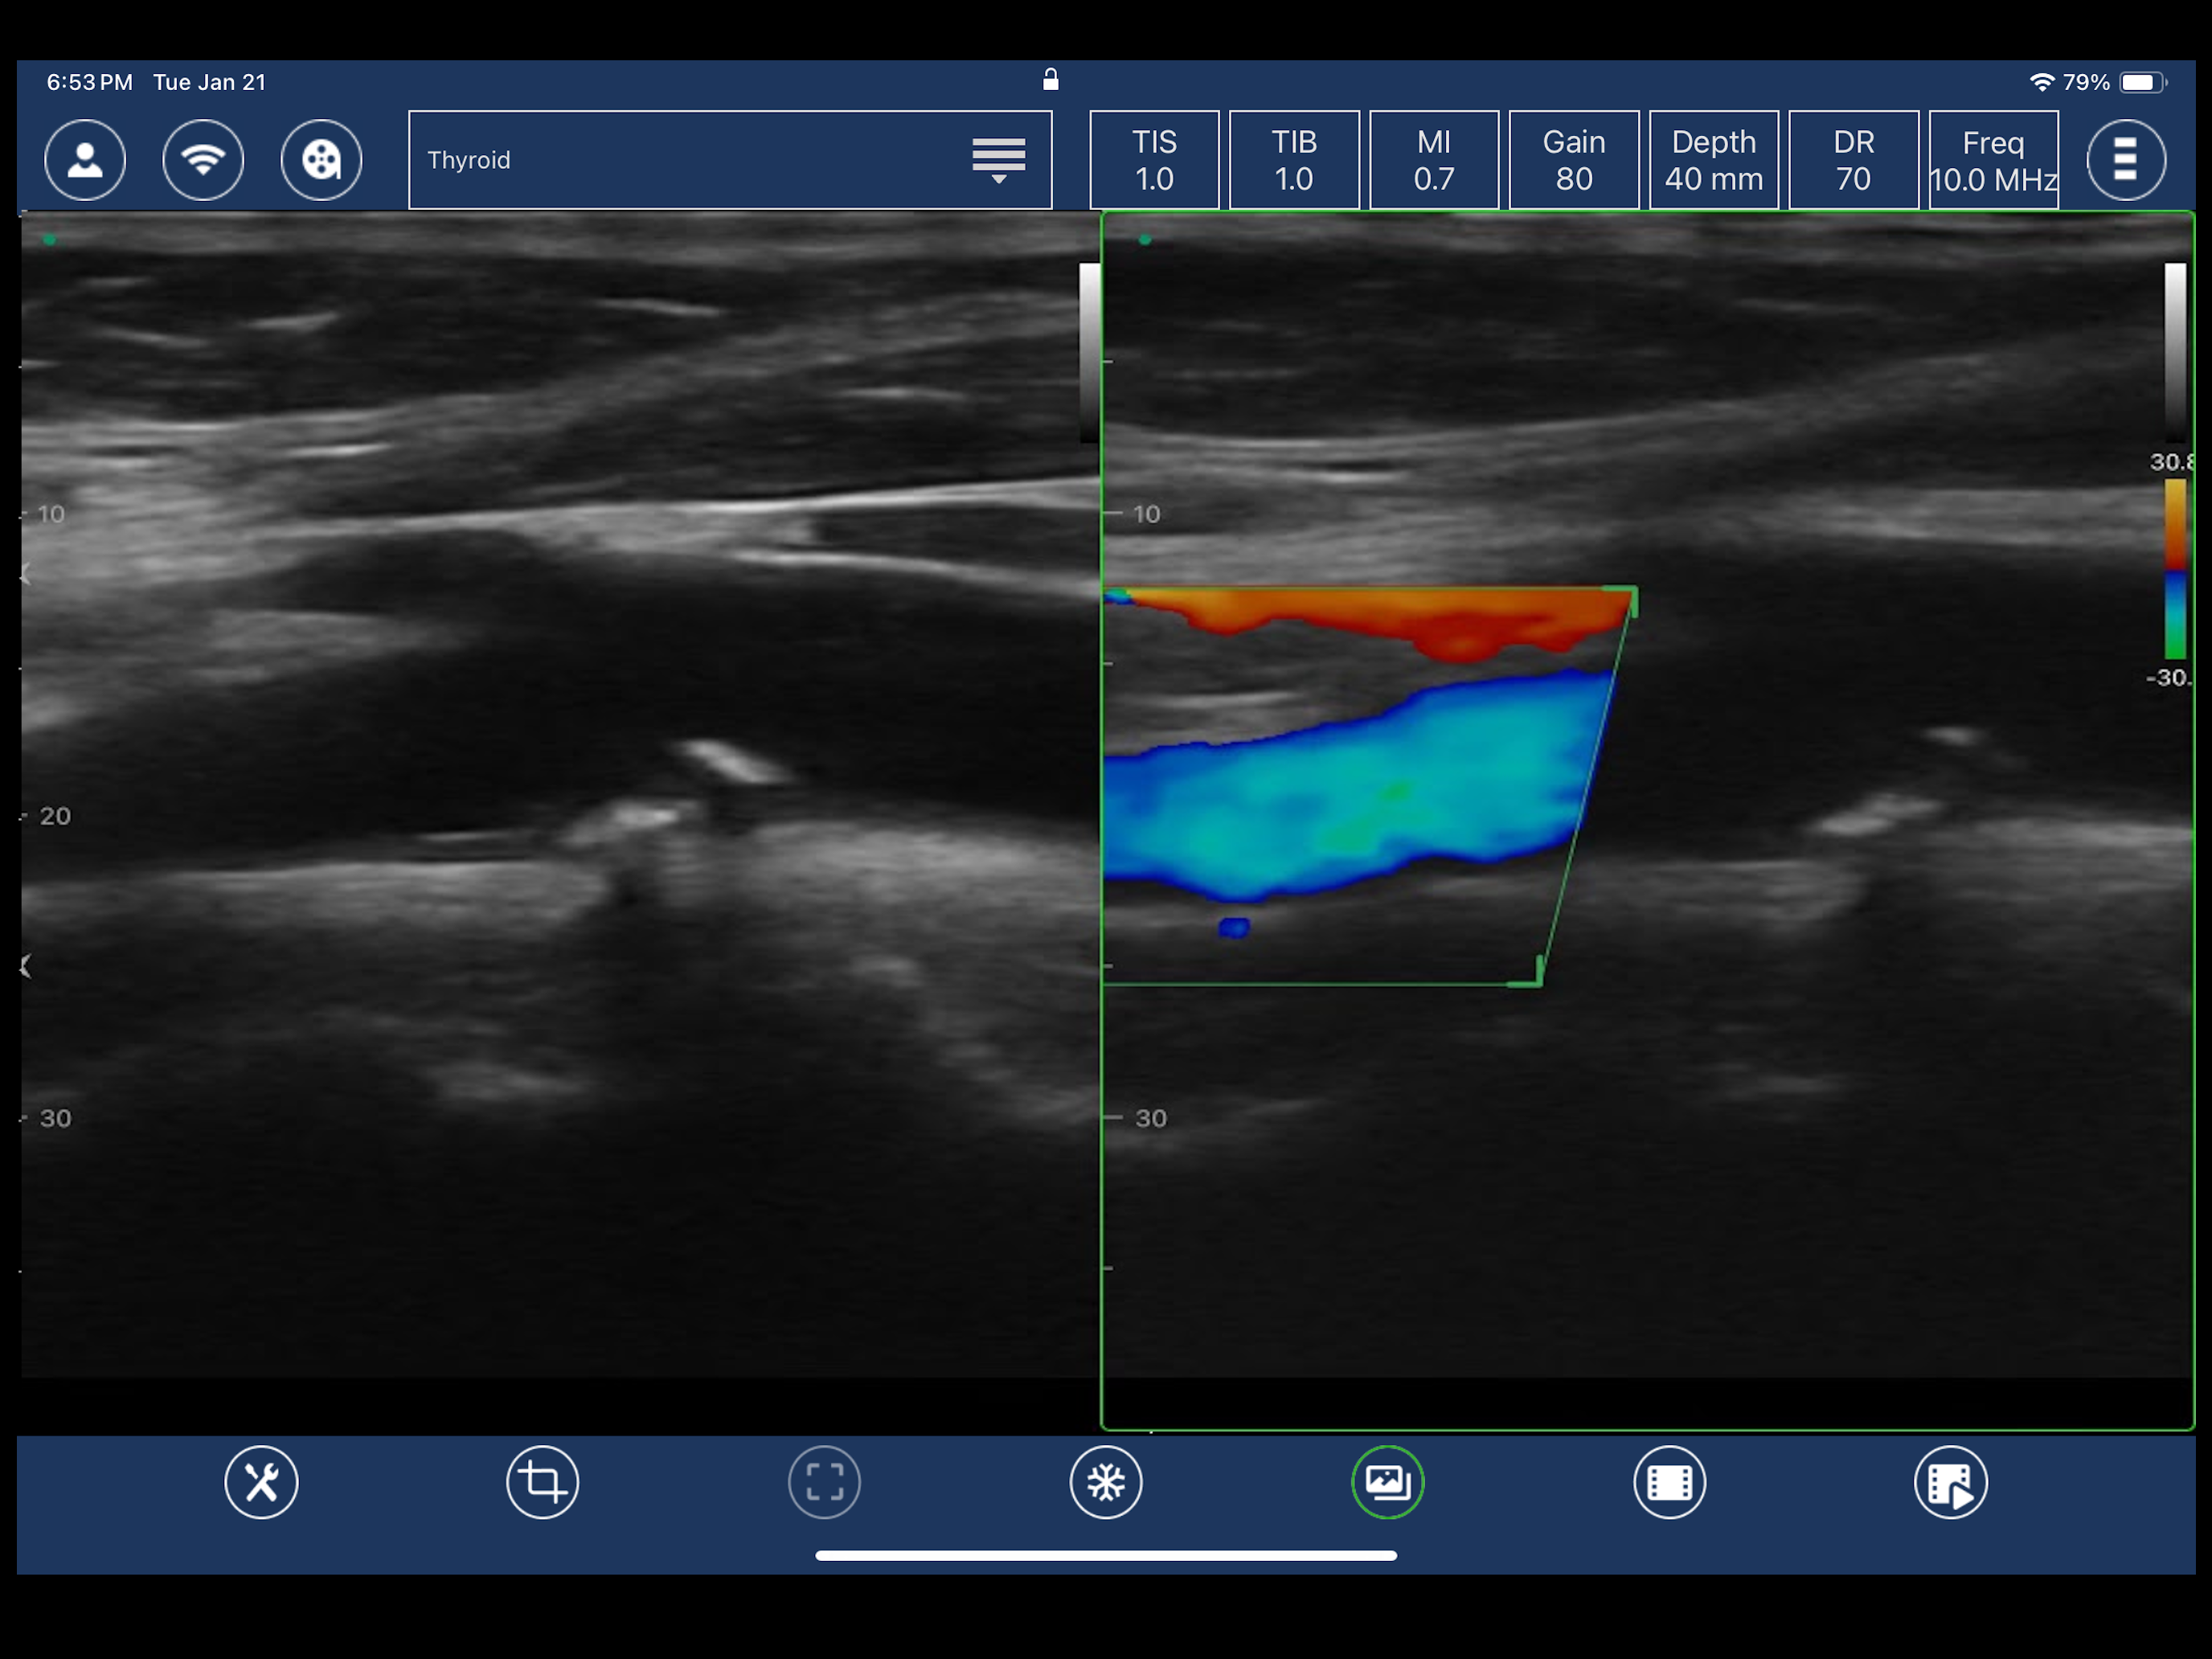Tap the lower left focus marker arrow

pos(26,966)
